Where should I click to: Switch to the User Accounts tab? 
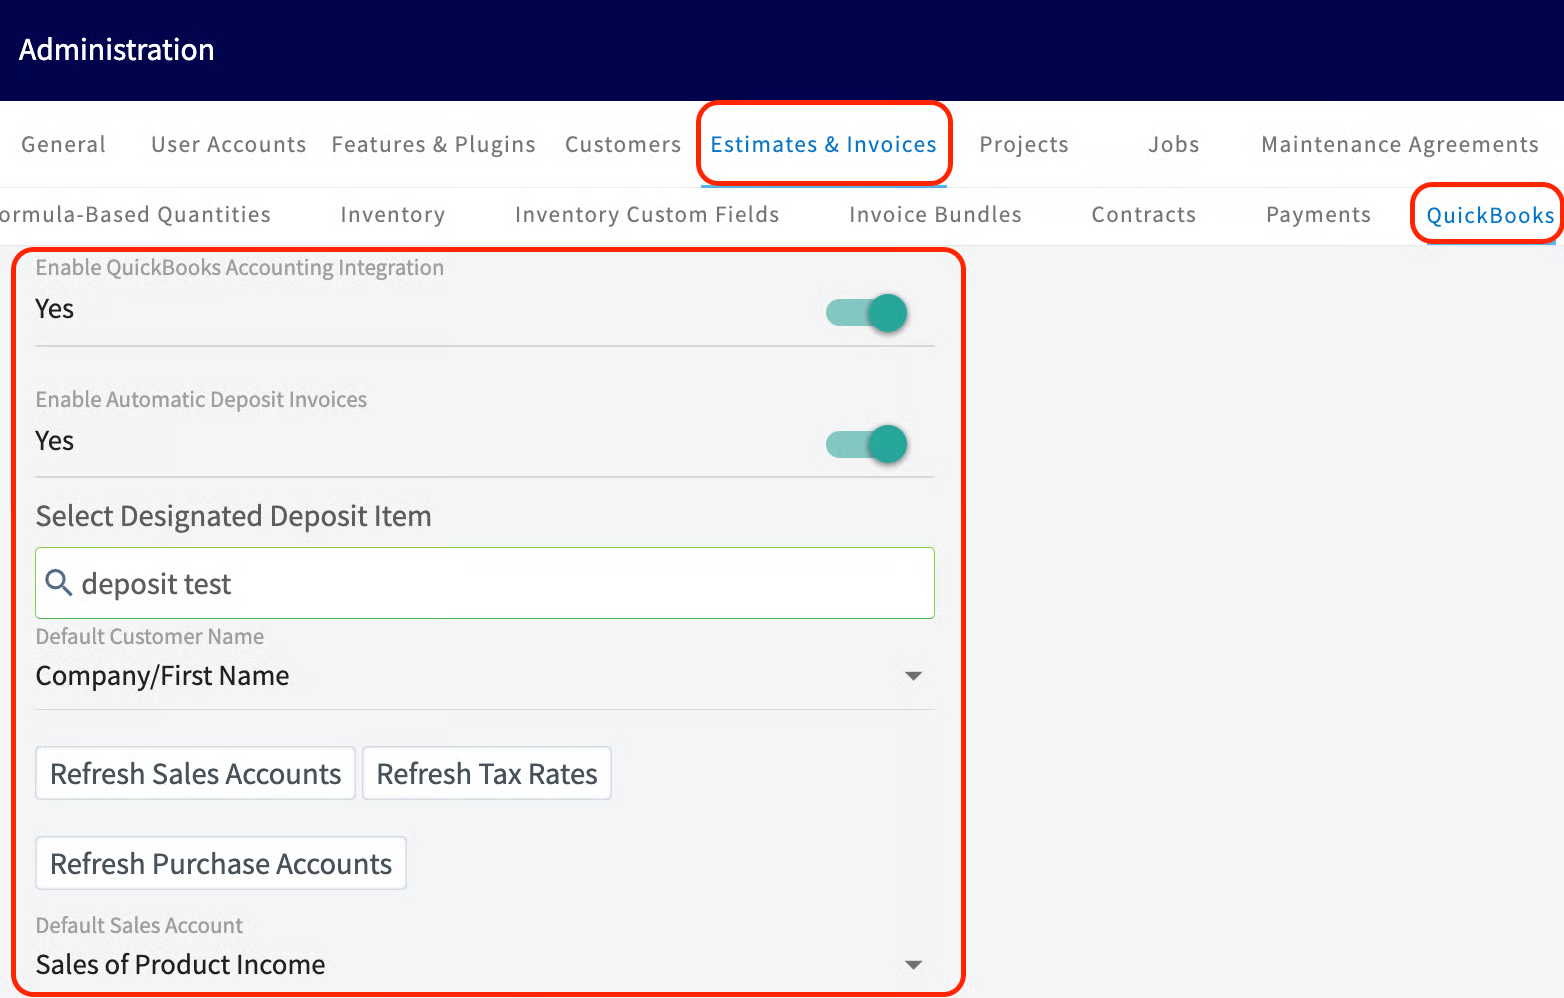click(x=229, y=144)
